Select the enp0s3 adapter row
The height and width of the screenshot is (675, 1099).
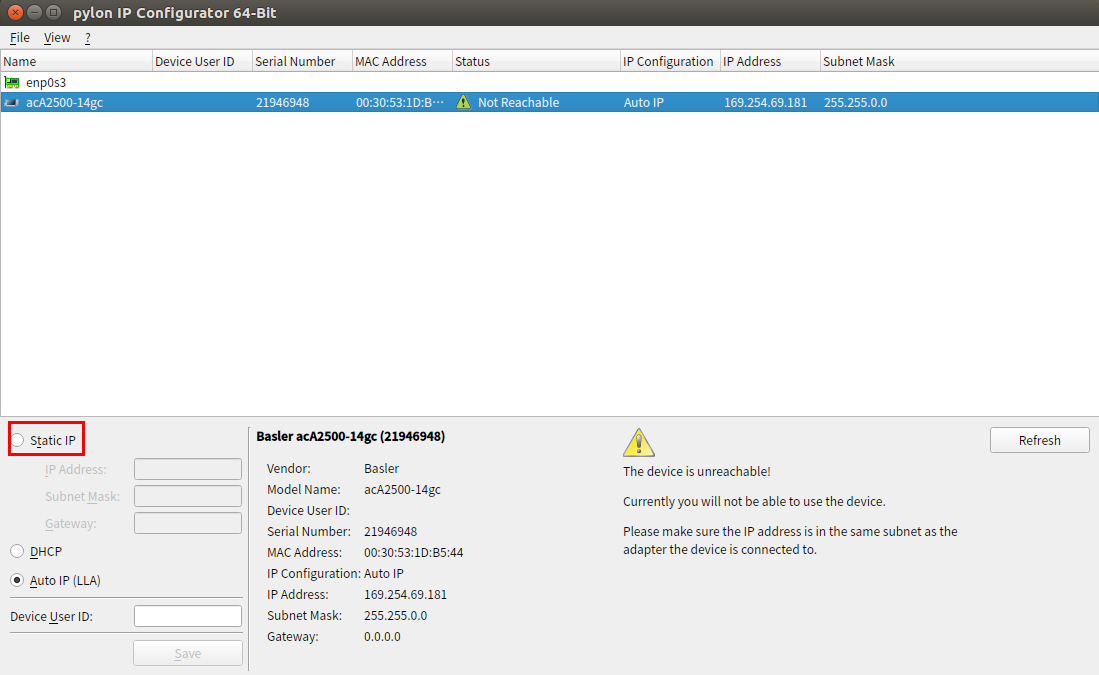[x=550, y=82]
